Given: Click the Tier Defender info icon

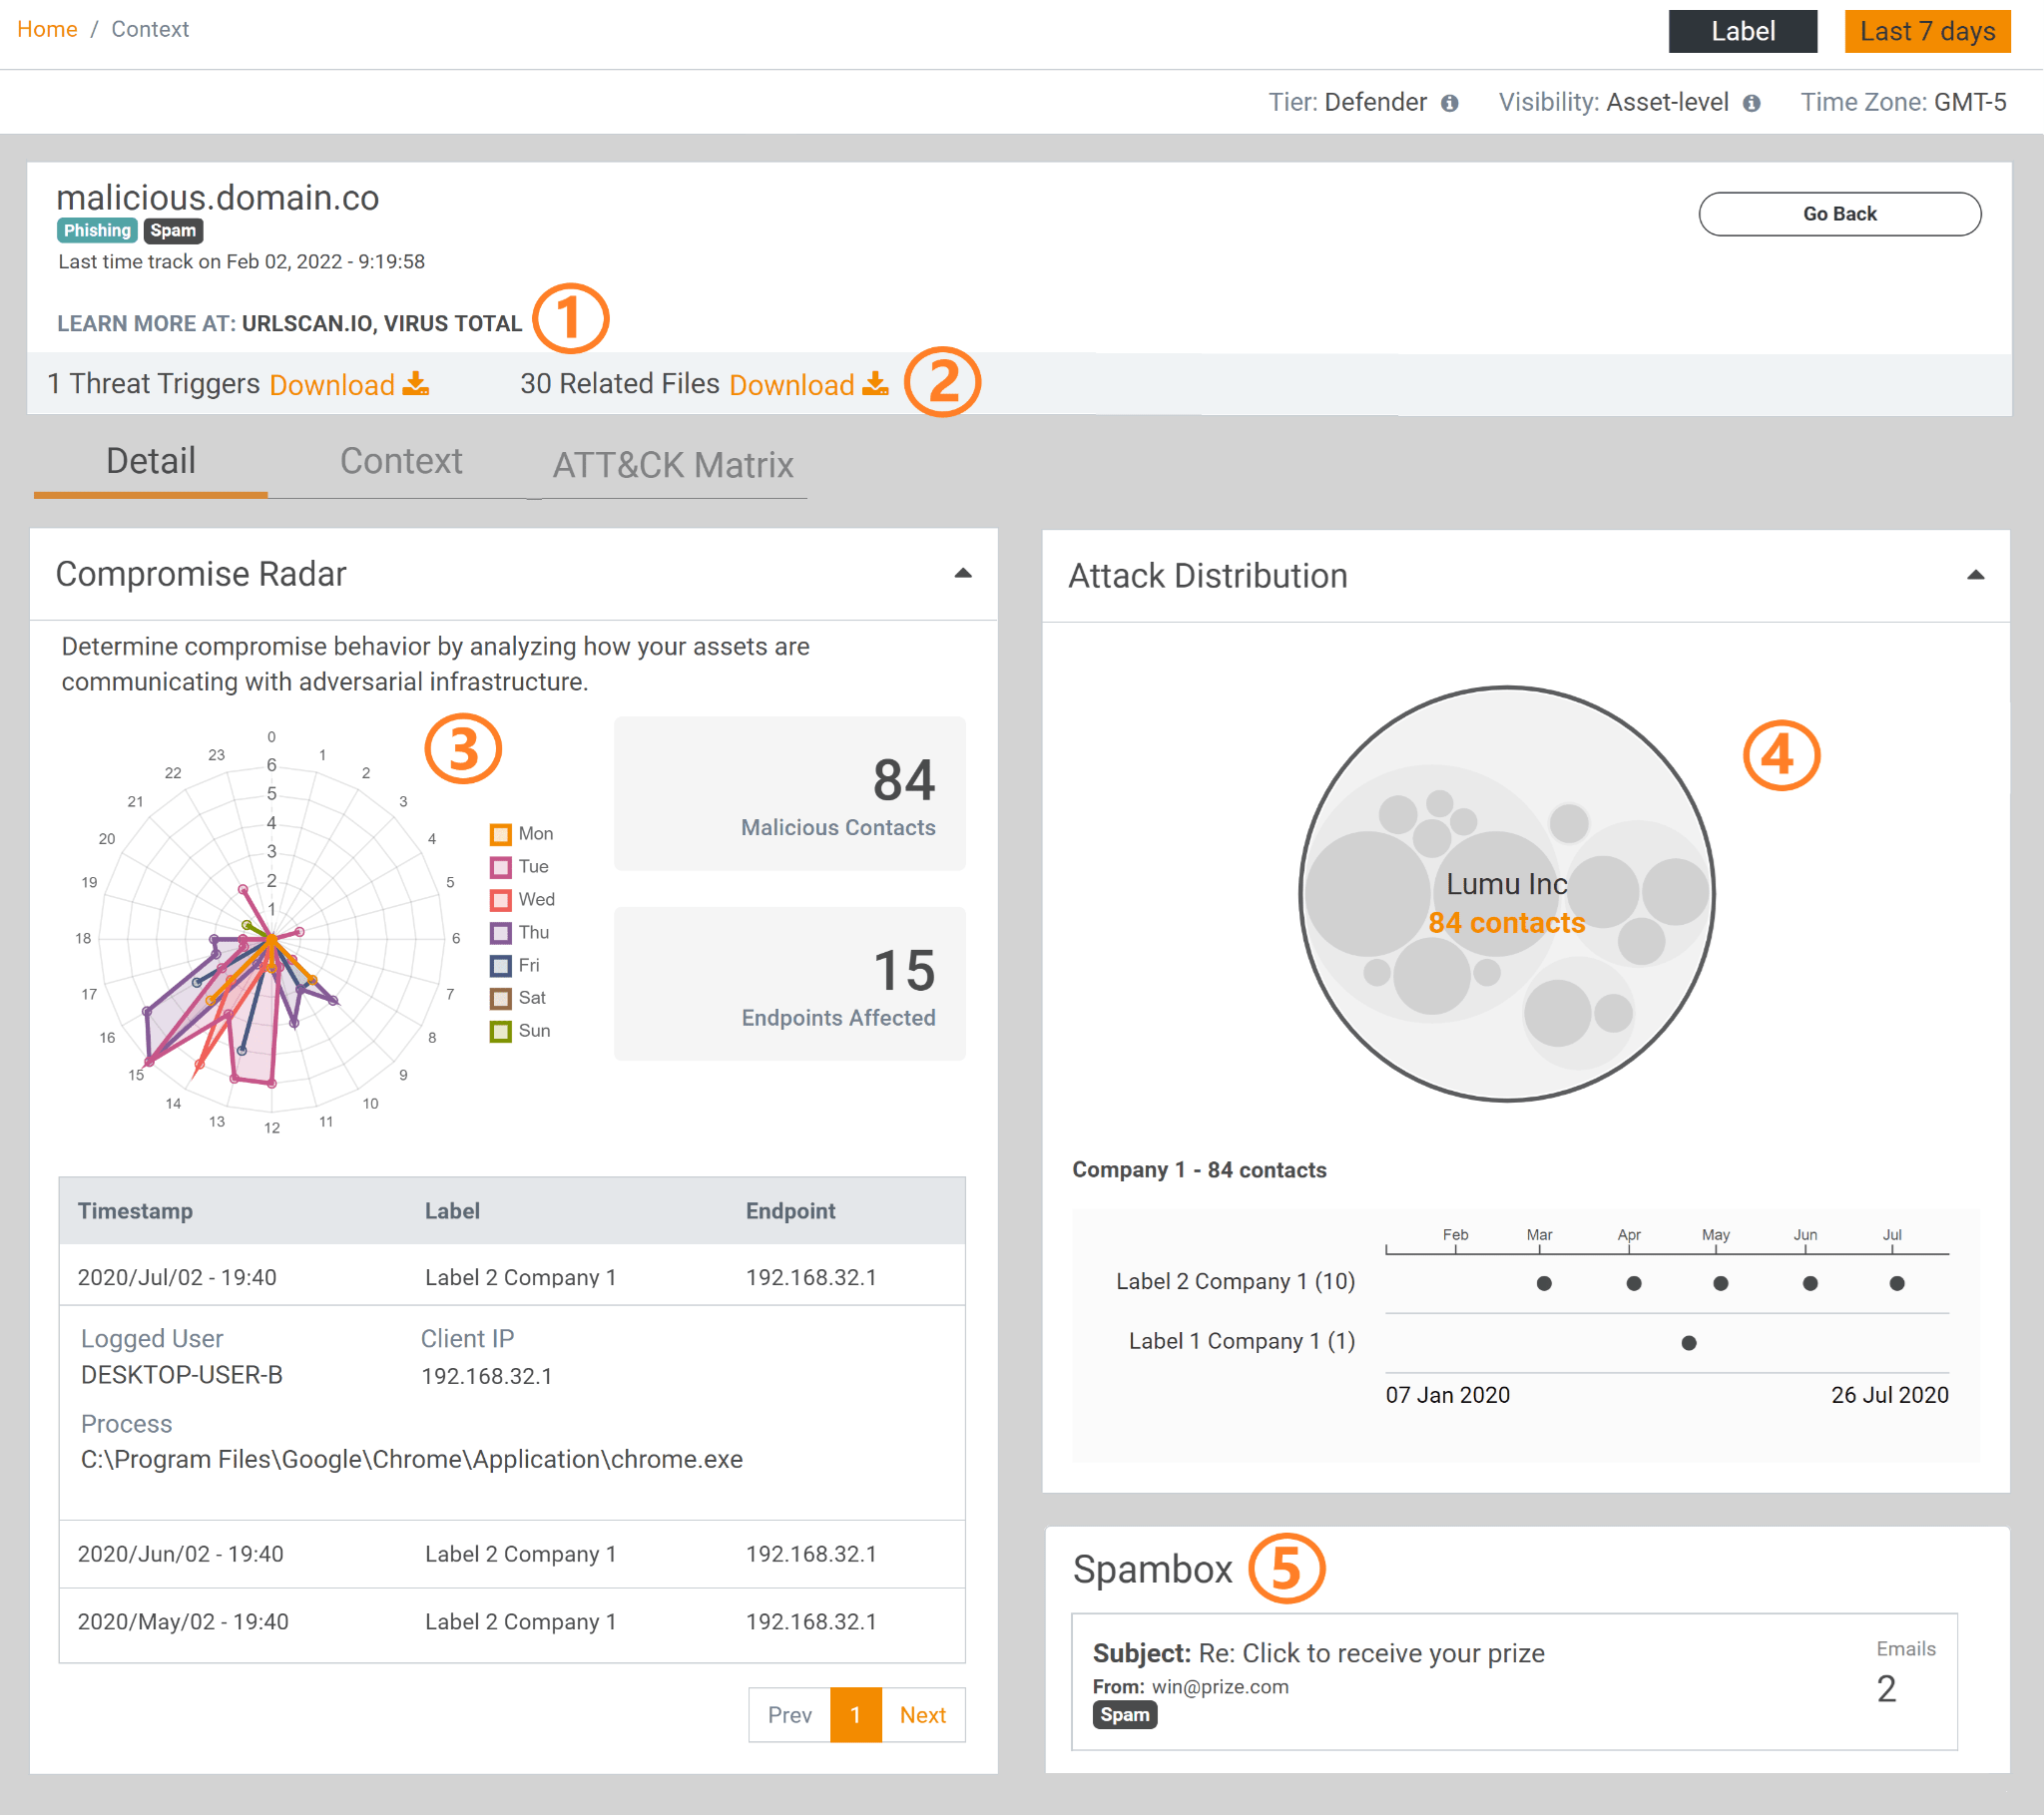Looking at the screenshot, I should [1449, 103].
